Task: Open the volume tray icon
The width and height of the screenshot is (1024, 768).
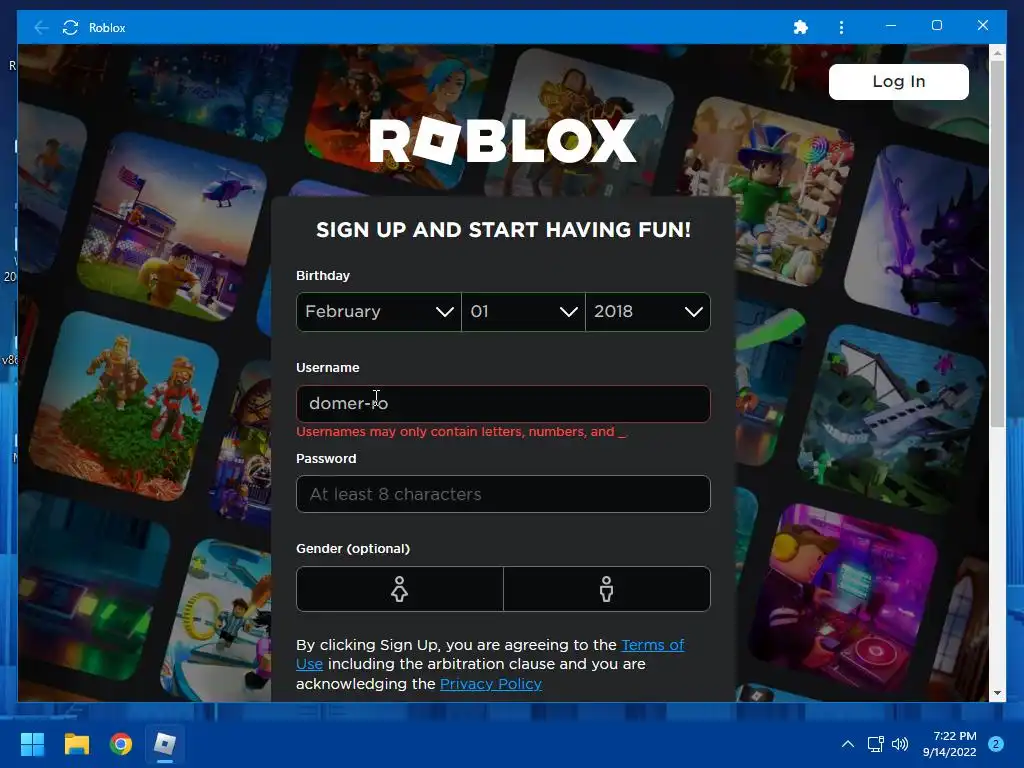Action: [x=900, y=744]
